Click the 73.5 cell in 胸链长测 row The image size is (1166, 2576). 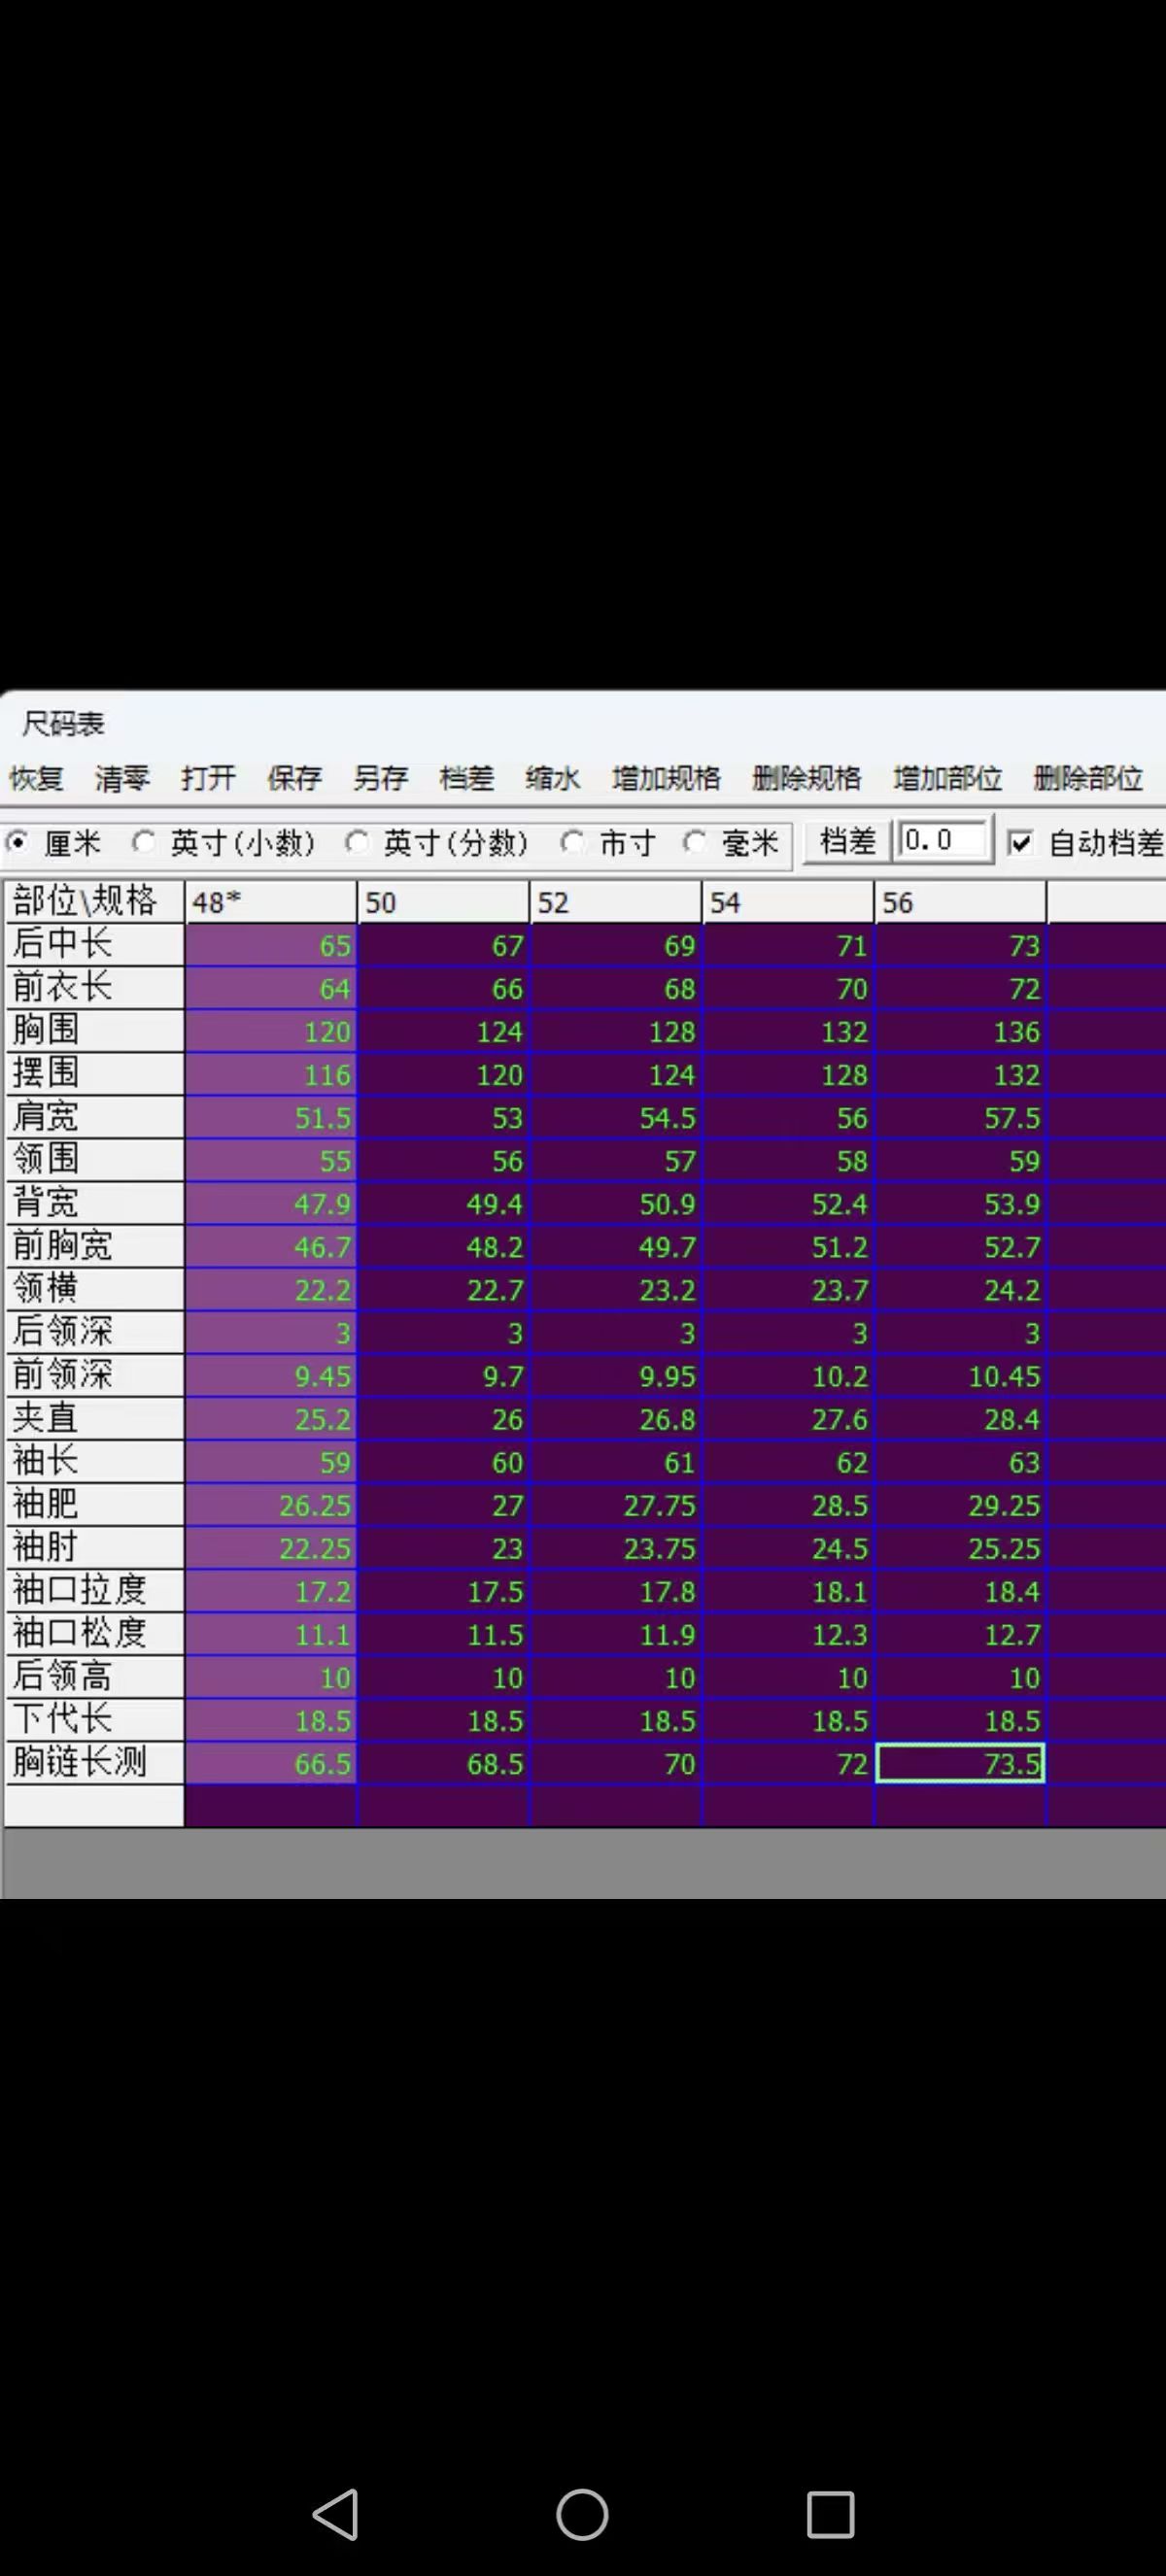pos(961,1763)
